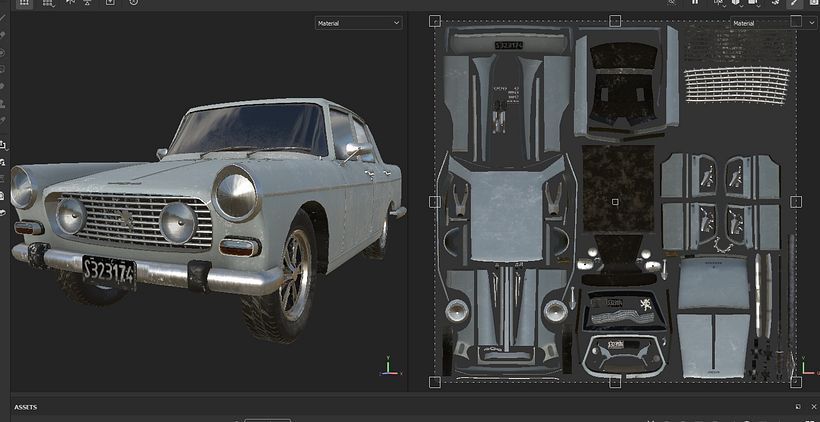Select the paint brush icon in top-right toolbar
This screenshot has height=422, width=820.
(x=795, y=3)
